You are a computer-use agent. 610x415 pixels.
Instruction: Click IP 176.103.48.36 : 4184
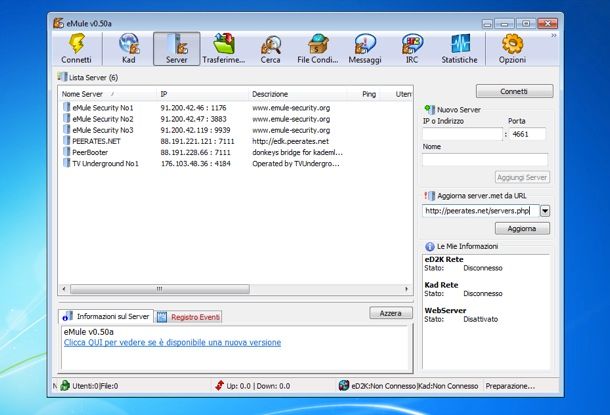[195, 164]
